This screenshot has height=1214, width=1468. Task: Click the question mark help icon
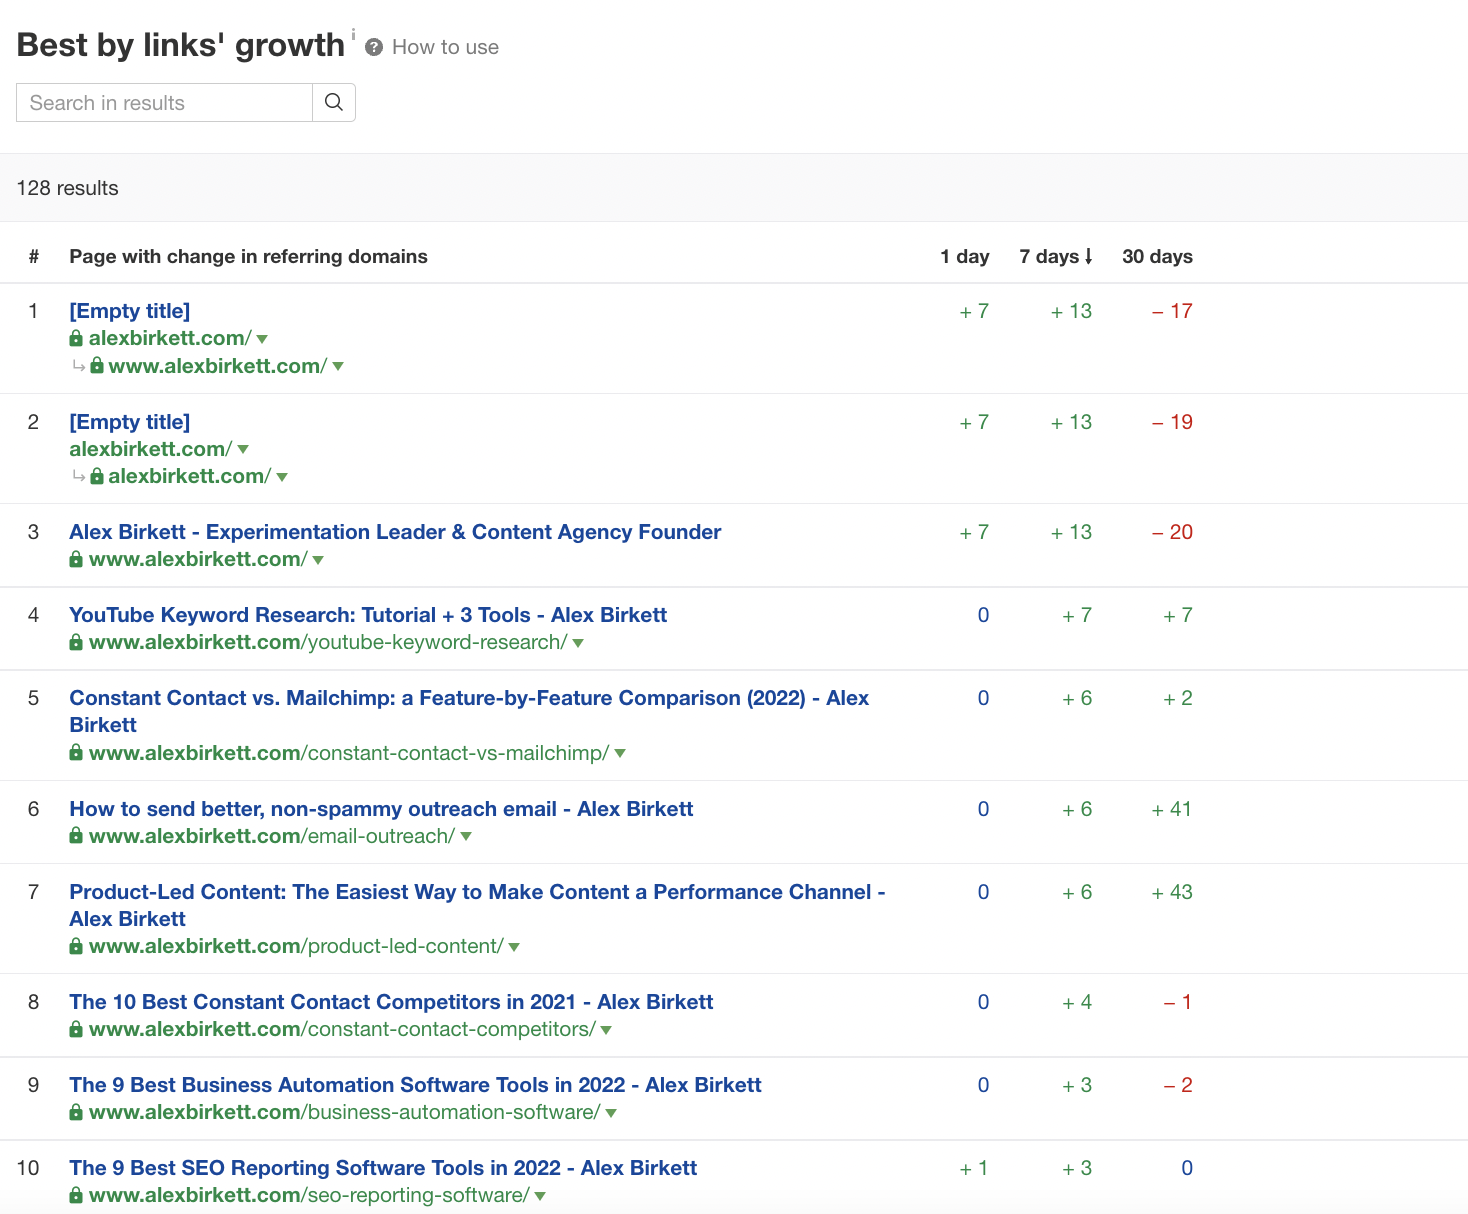[374, 47]
